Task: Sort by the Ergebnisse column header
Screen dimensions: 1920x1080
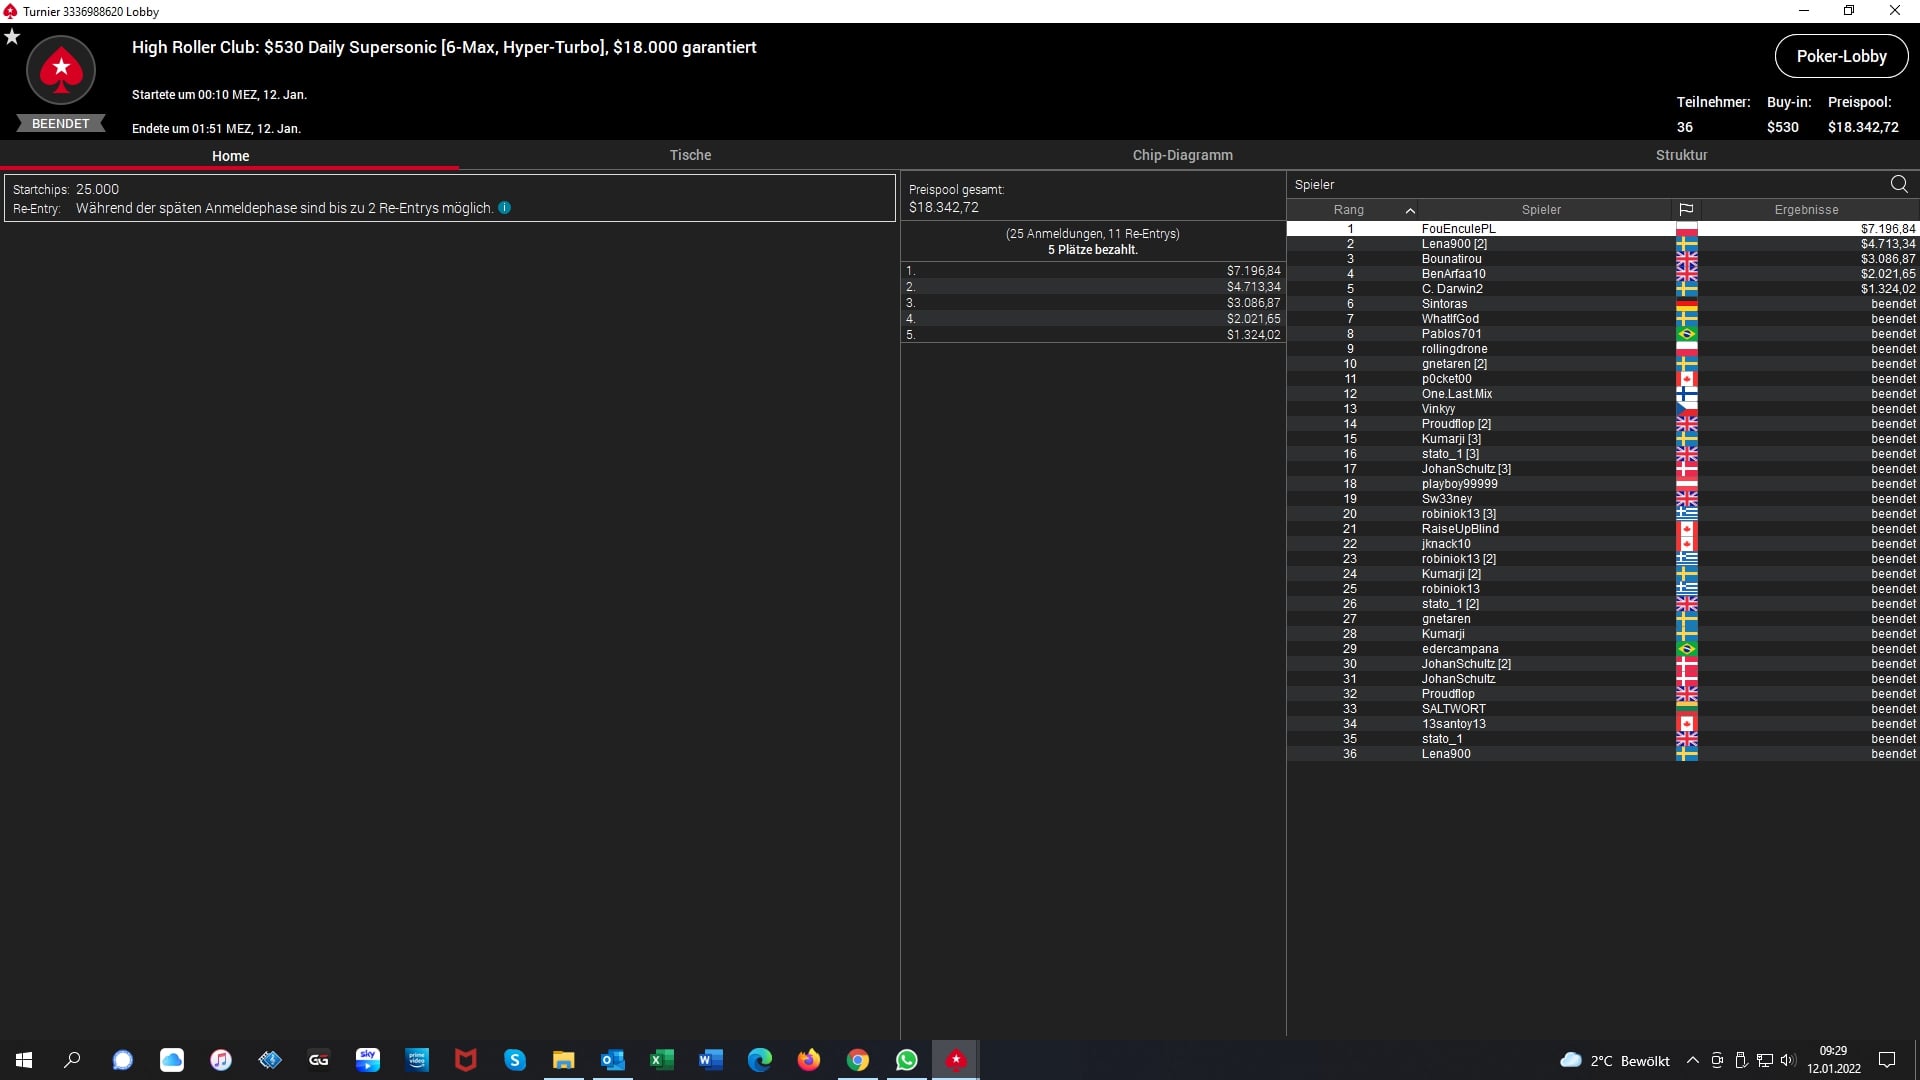Action: [x=1806, y=210]
